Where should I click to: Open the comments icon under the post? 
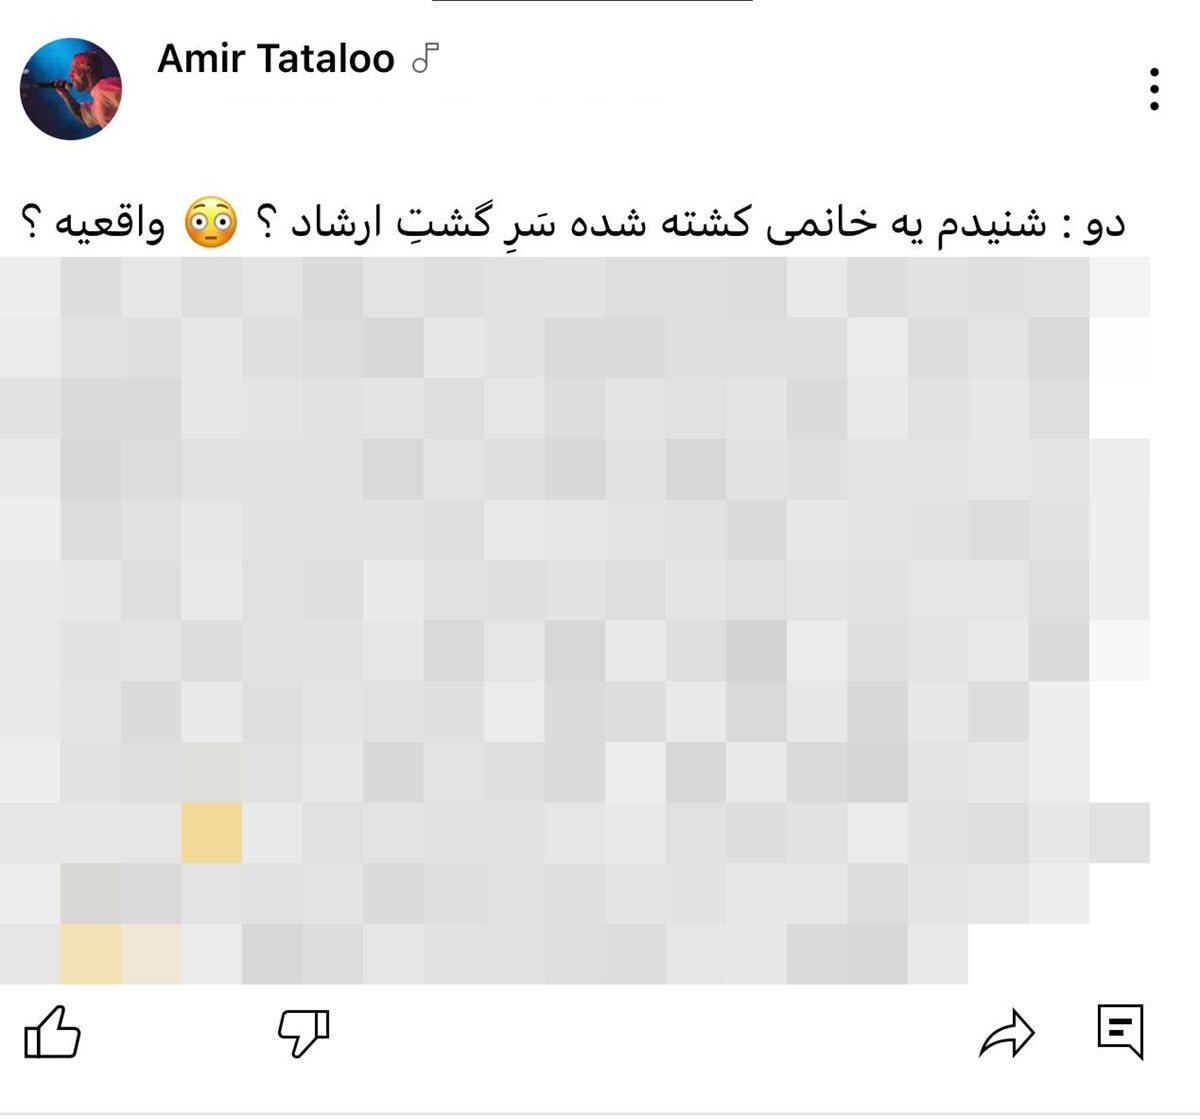(x=1120, y=1031)
